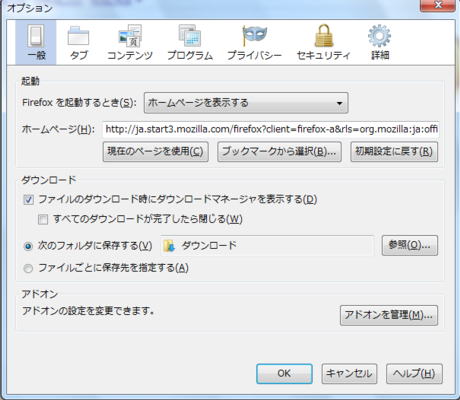Select 次のフォルダに保存する radio button
The height and width of the screenshot is (400, 460).
[28, 246]
